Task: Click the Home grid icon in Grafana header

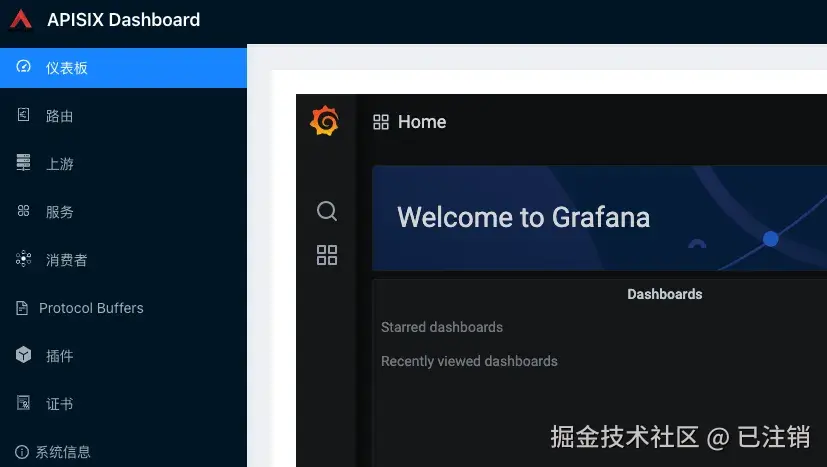Action: (381, 122)
